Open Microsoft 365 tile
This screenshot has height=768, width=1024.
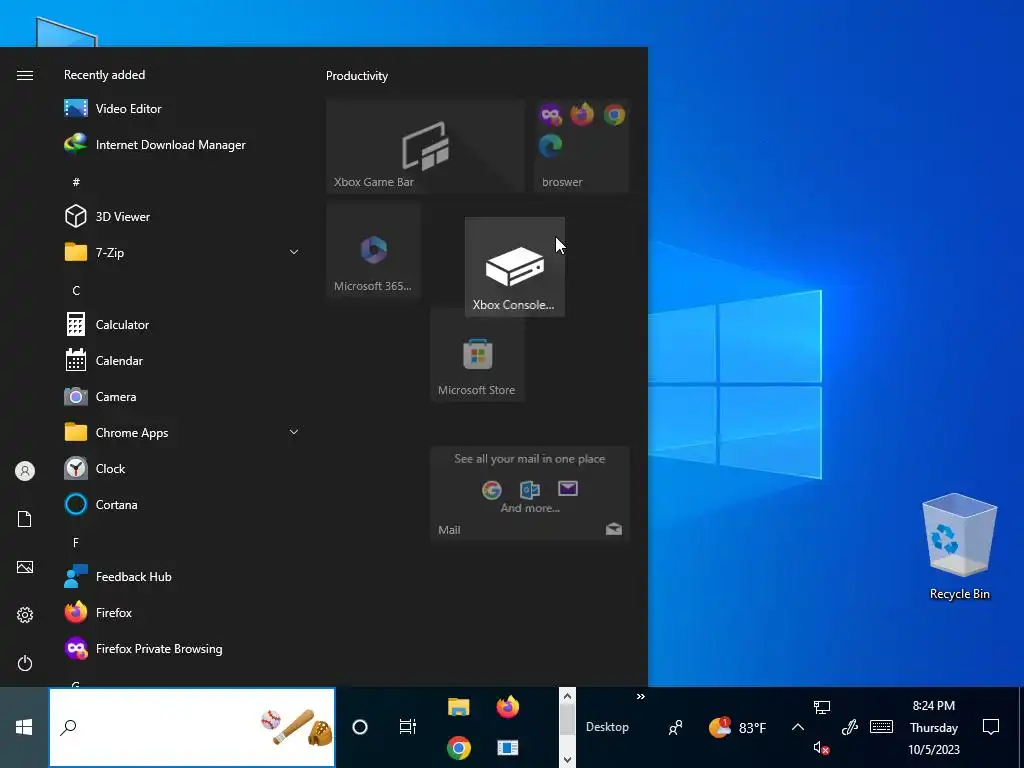373,250
